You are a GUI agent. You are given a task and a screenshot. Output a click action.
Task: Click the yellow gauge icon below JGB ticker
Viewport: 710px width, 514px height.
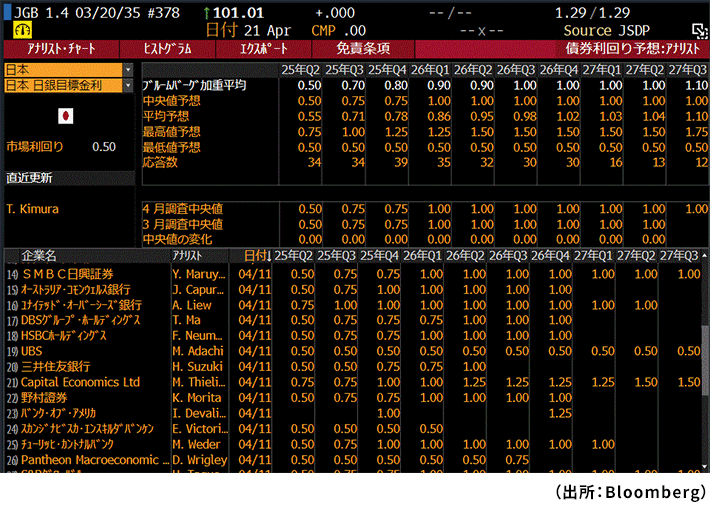[x=23, y=30]
